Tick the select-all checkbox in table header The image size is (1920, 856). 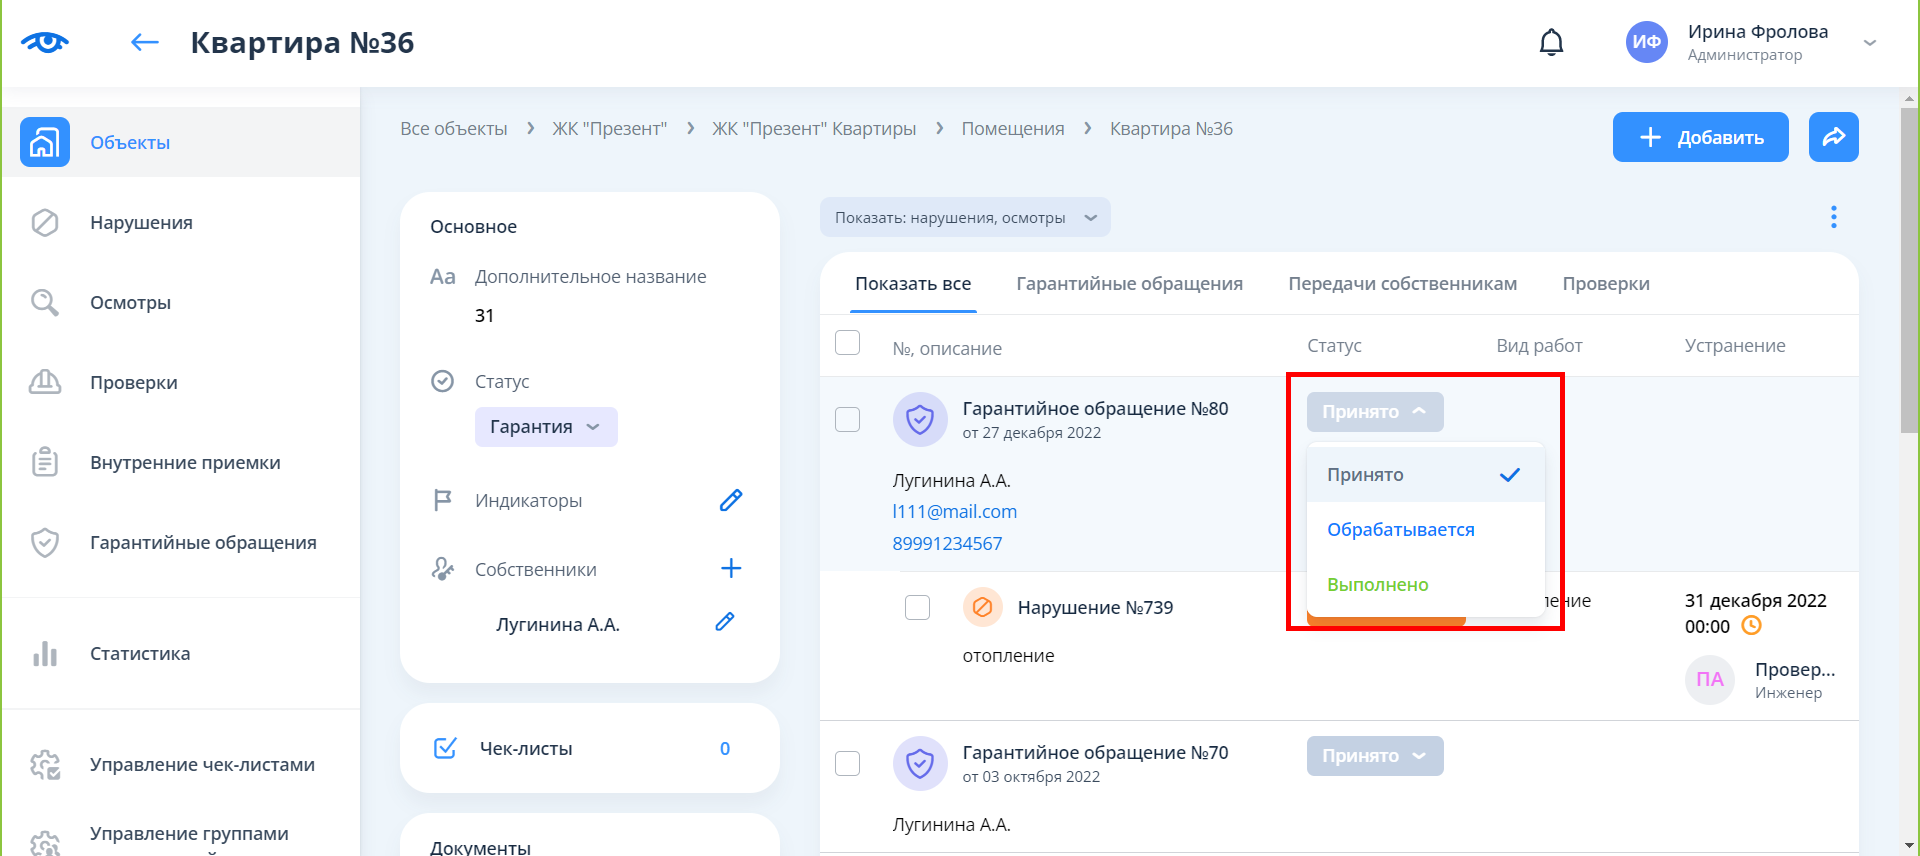(x=847, y=343)
